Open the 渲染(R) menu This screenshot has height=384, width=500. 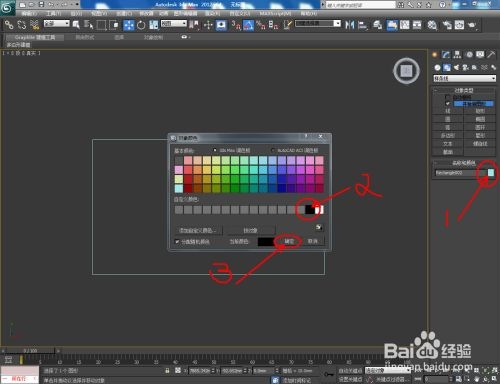pyautogui.click(x=212, y=14)
